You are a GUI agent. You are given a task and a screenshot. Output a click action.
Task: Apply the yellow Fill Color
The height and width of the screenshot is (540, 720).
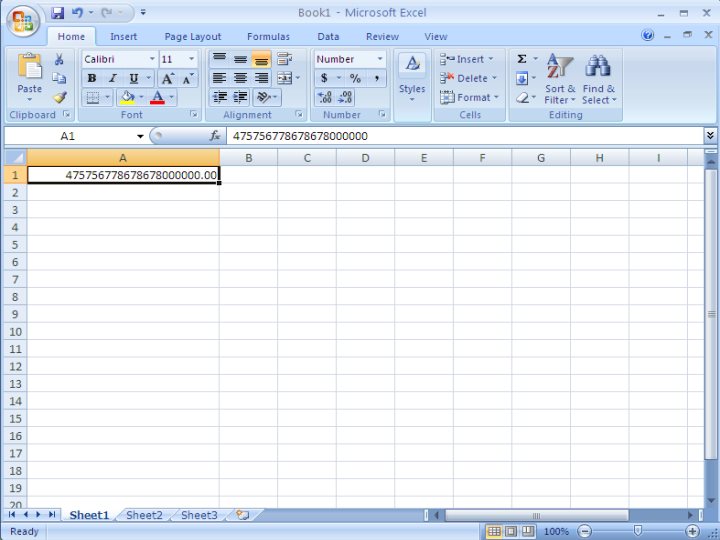127,97
